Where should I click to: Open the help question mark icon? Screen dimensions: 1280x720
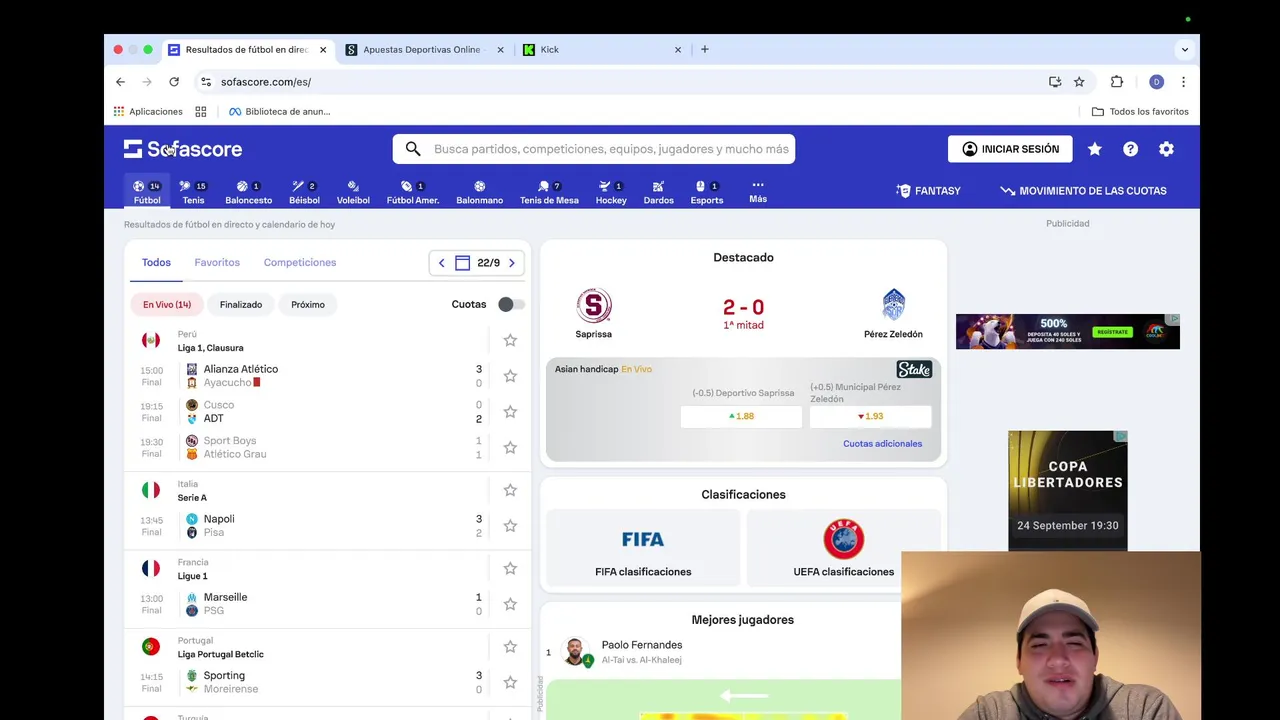tap(1130, 149)
